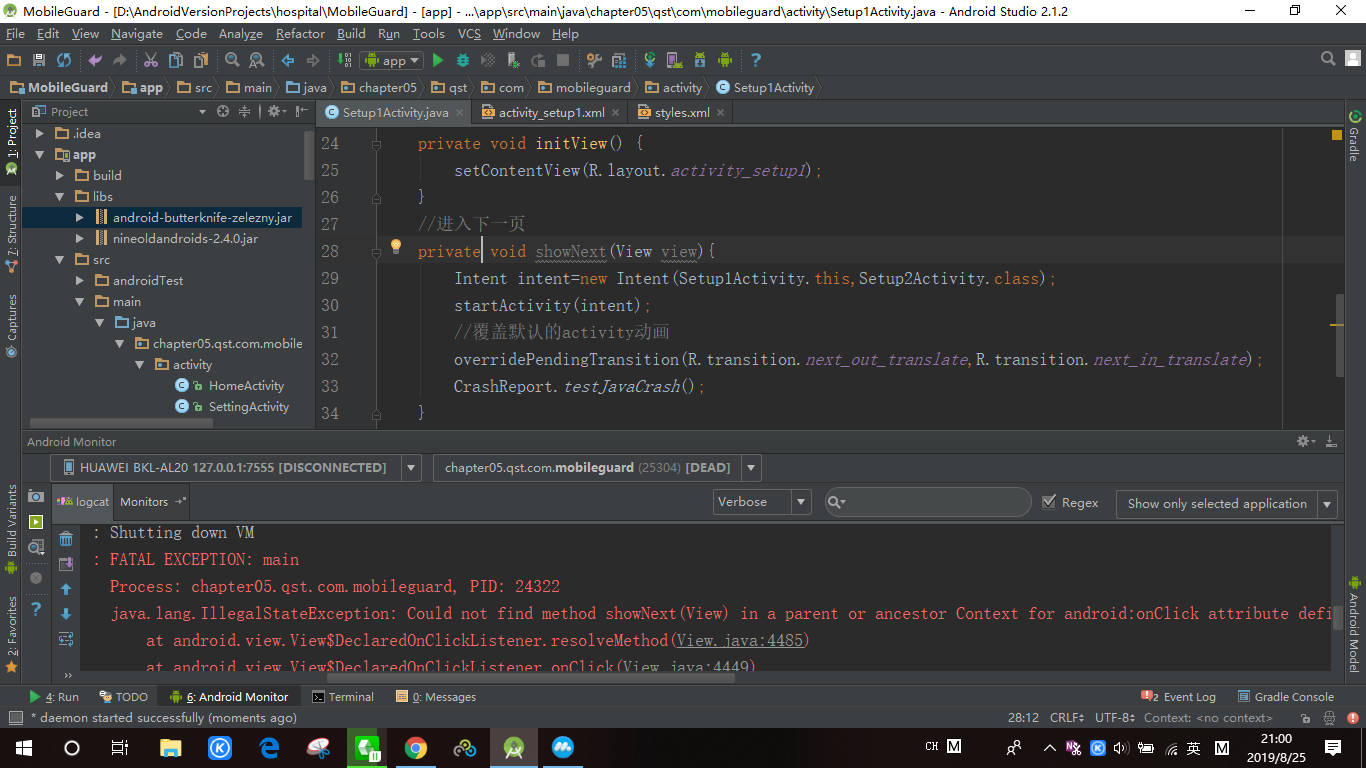Take screenshot with camera icon in Android Monitor

(36, 496)
